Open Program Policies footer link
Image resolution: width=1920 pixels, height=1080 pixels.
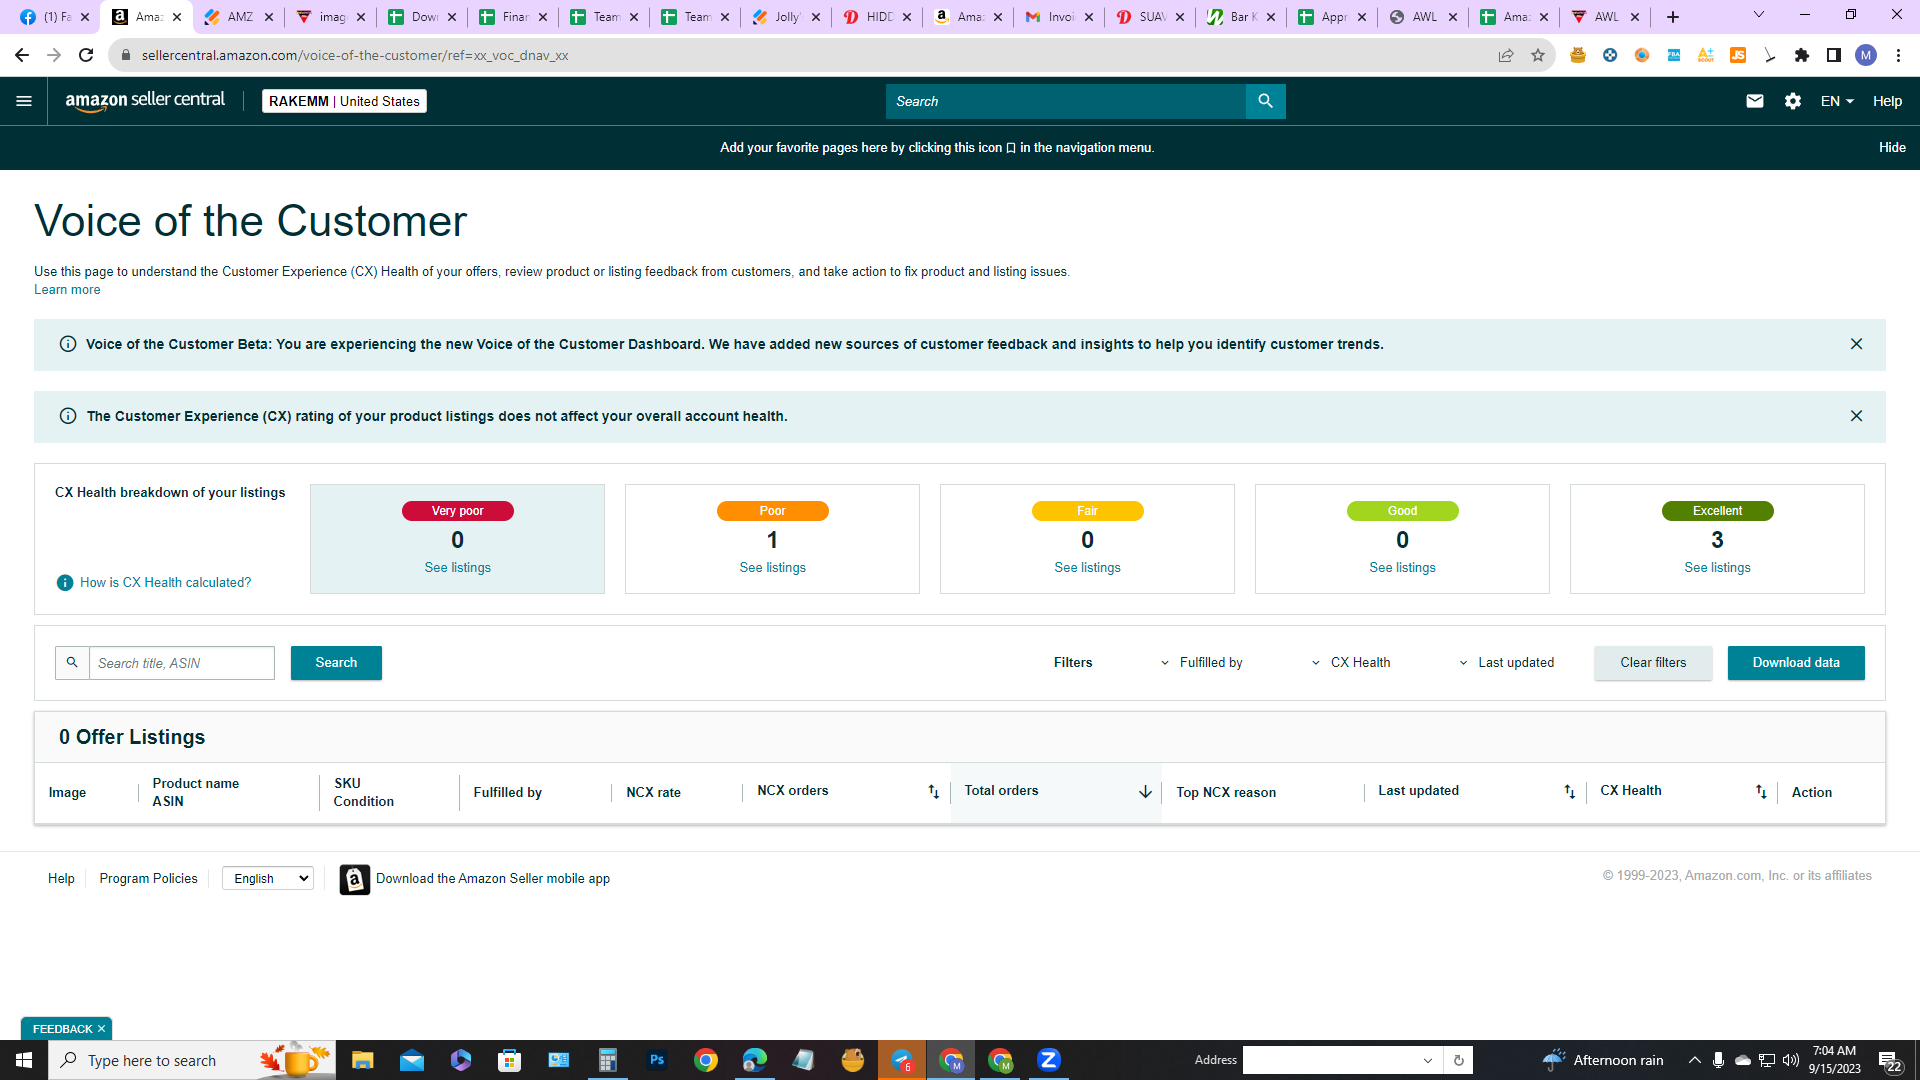(x=148, y=879)
